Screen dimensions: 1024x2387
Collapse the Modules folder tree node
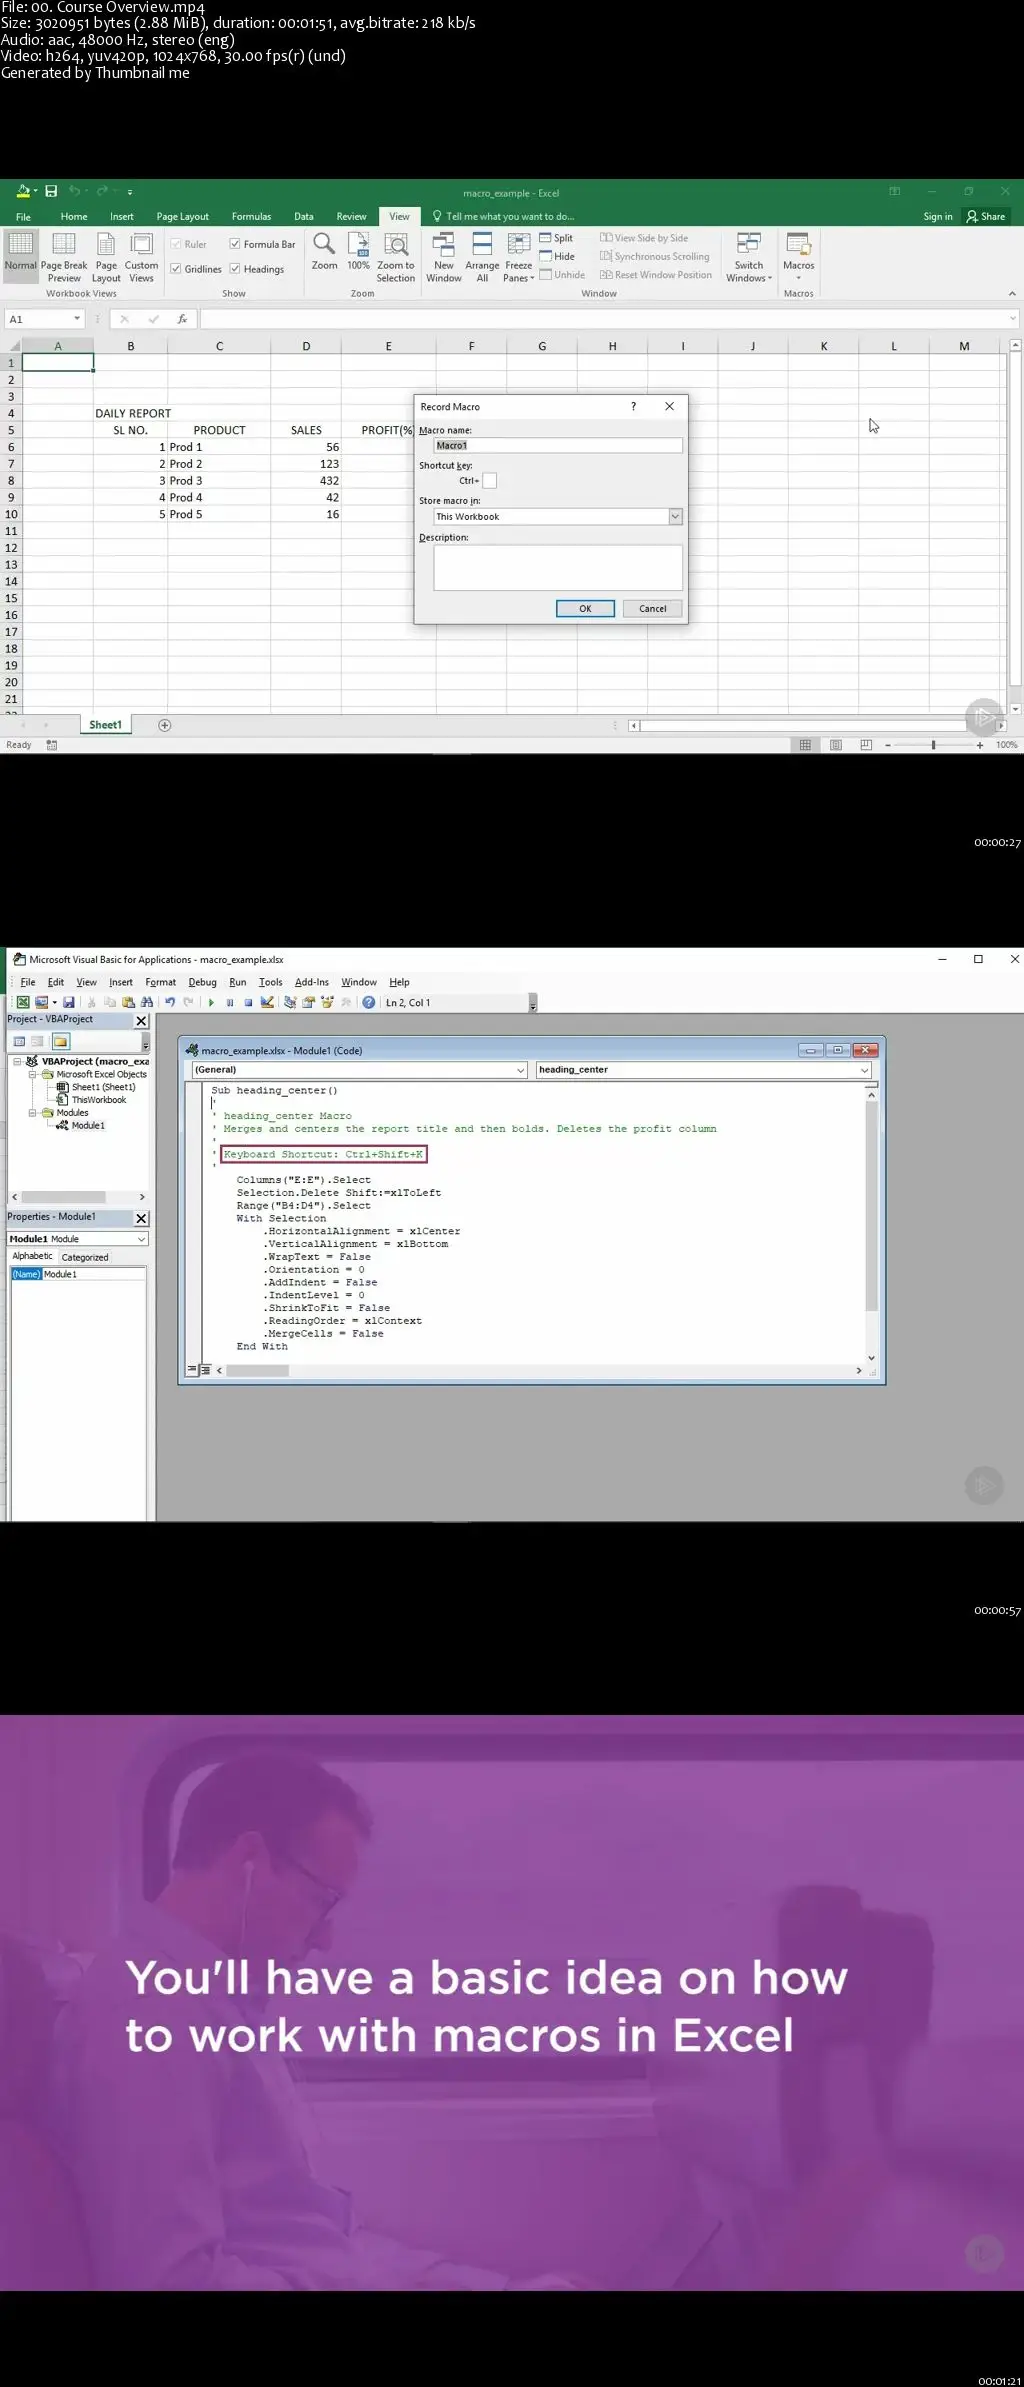(33, 1113)
